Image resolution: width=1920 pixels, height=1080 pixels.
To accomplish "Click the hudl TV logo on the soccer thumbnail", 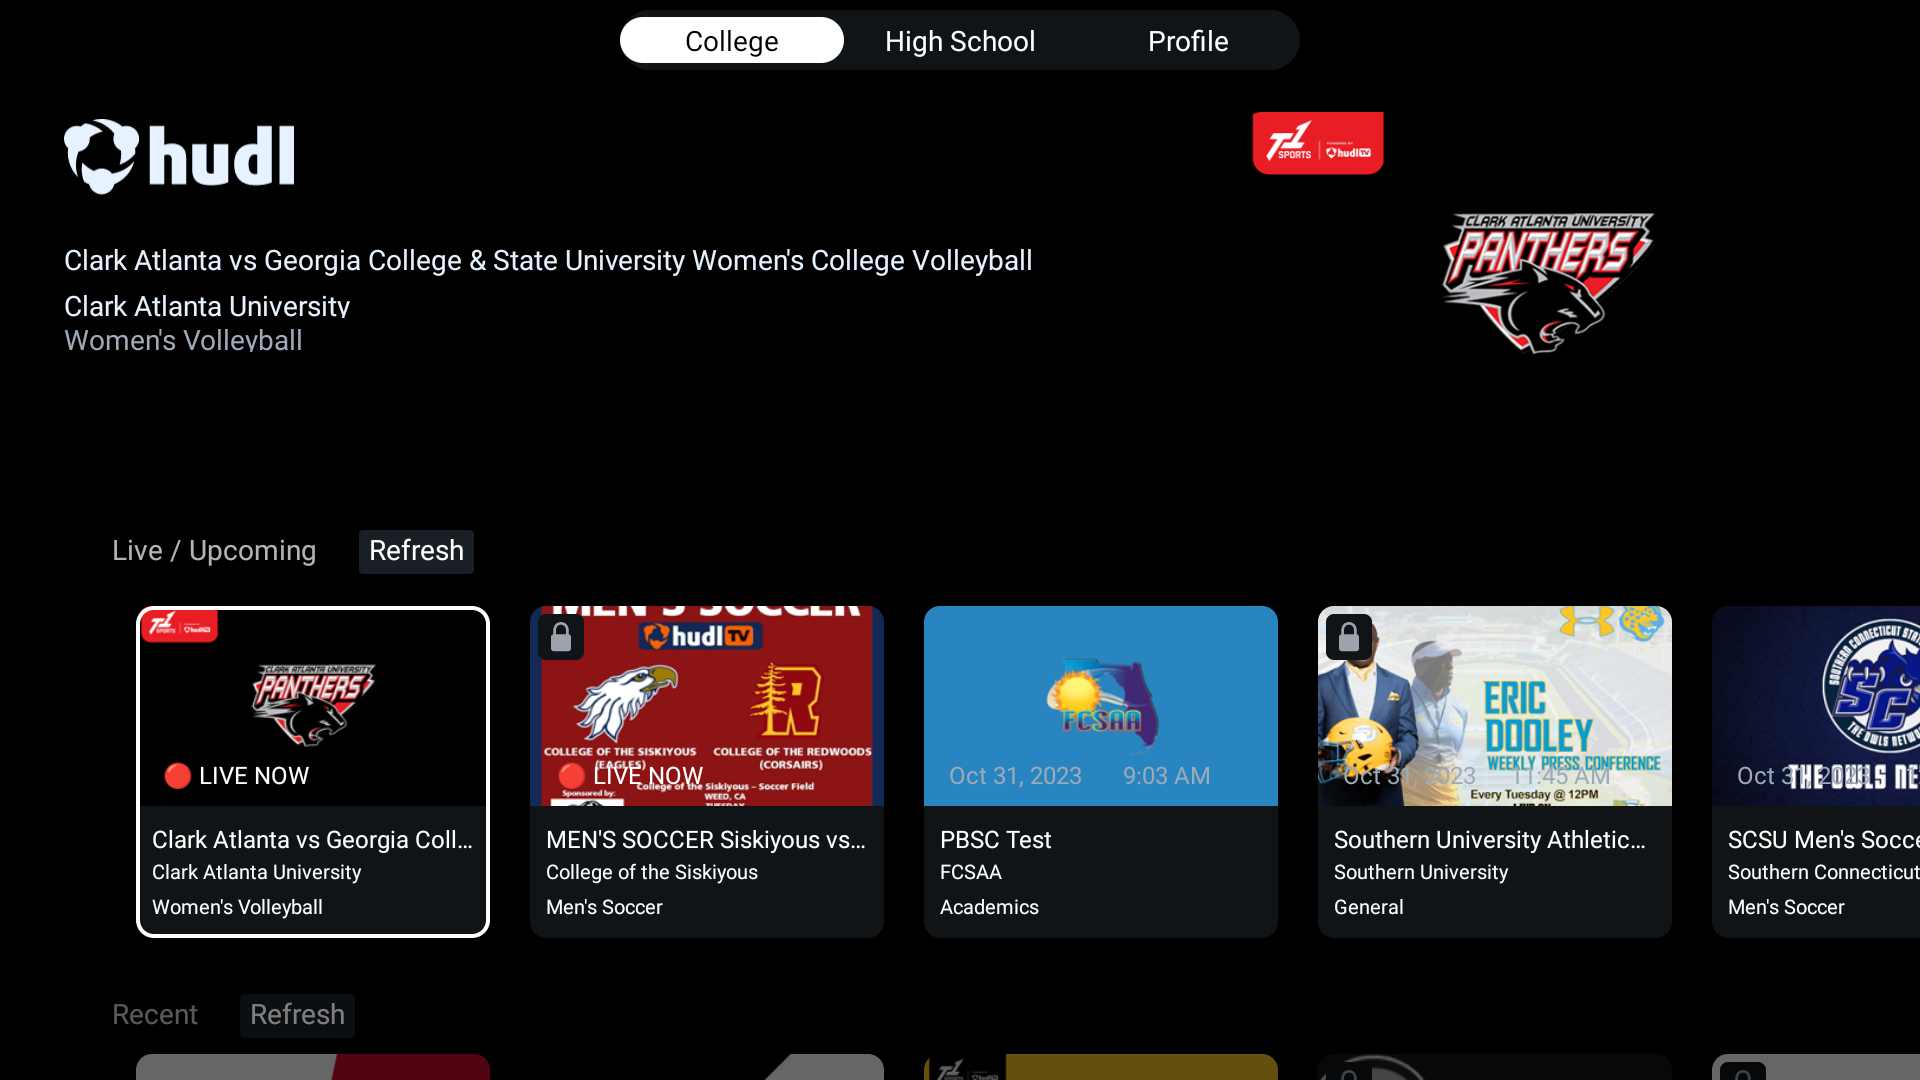I will pos(700,635).
